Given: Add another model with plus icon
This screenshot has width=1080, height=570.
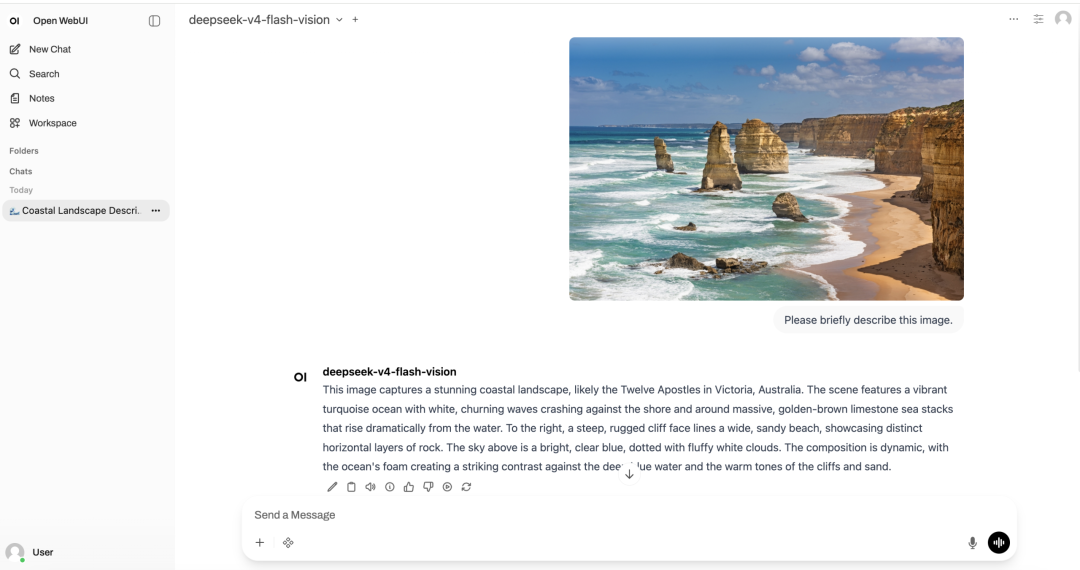Looking at the screenshot, I should pyautogui.click(x=355, y=20).
